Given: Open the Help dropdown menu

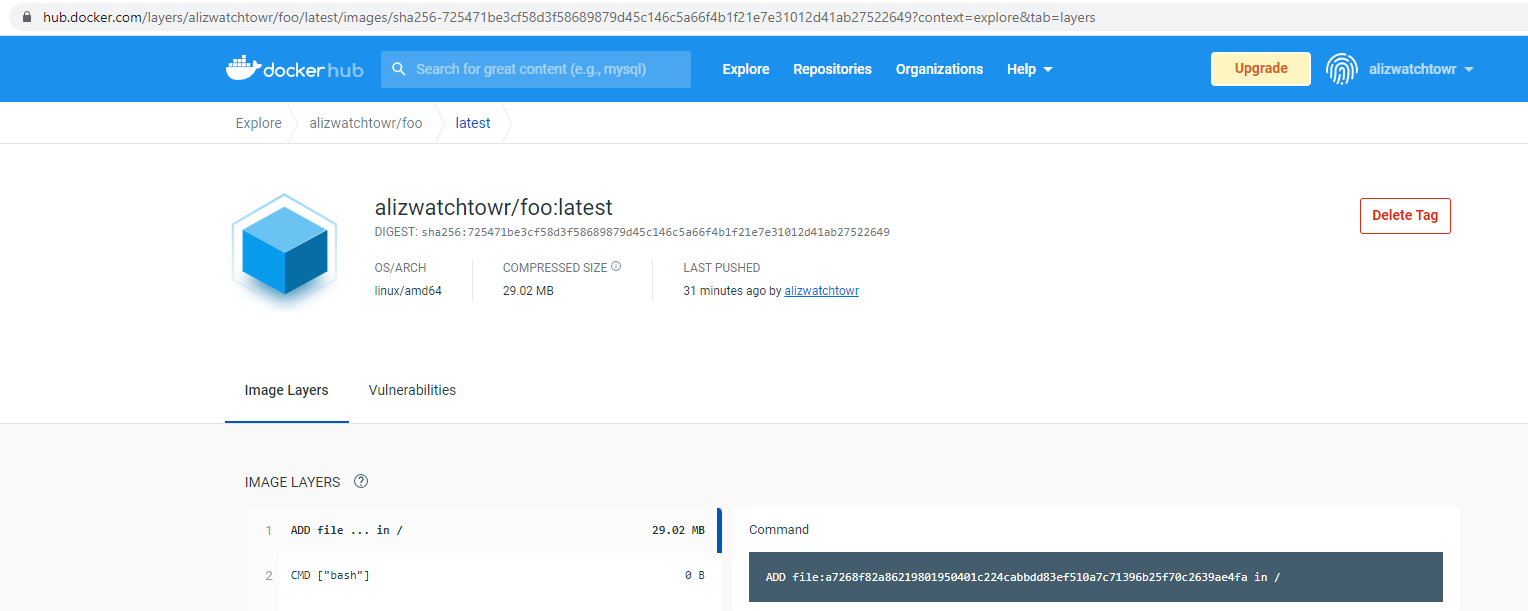Looking at the screenshot, I should coord(1030,69).
